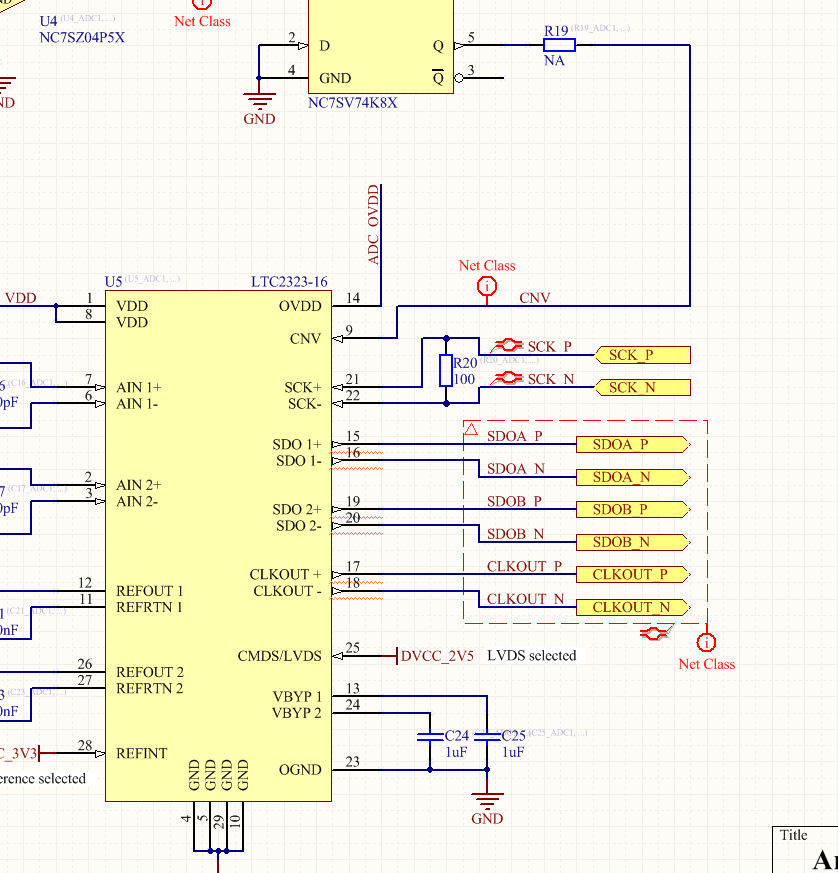
Task: Select capacitor C25 symbol
Action: coord(487,737)
